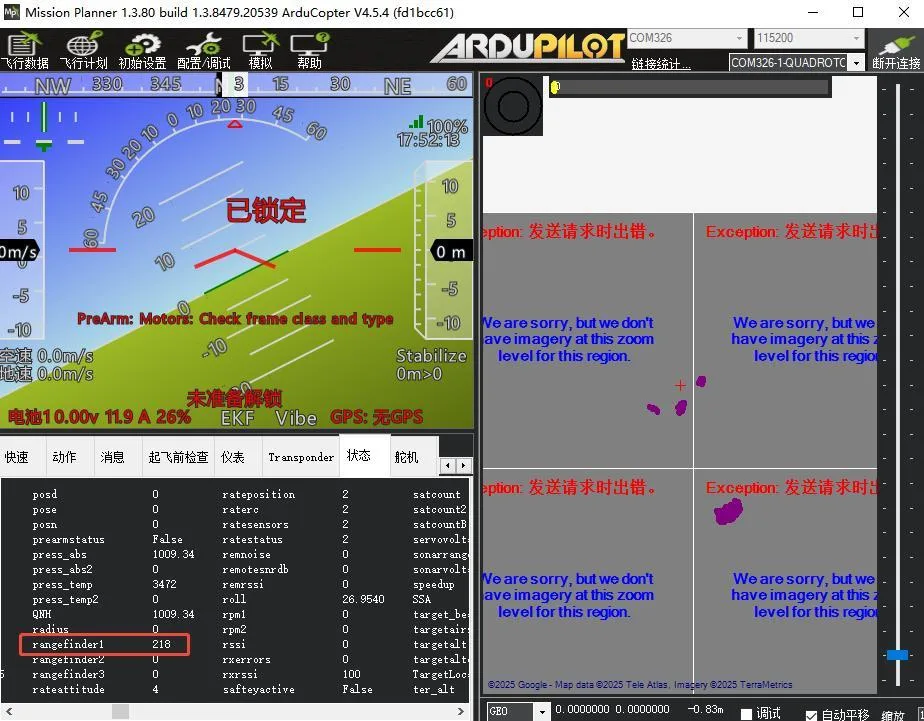Click the status list horizontal scrollbar thumb
This screenshot has width=924, height=721.
120,712
